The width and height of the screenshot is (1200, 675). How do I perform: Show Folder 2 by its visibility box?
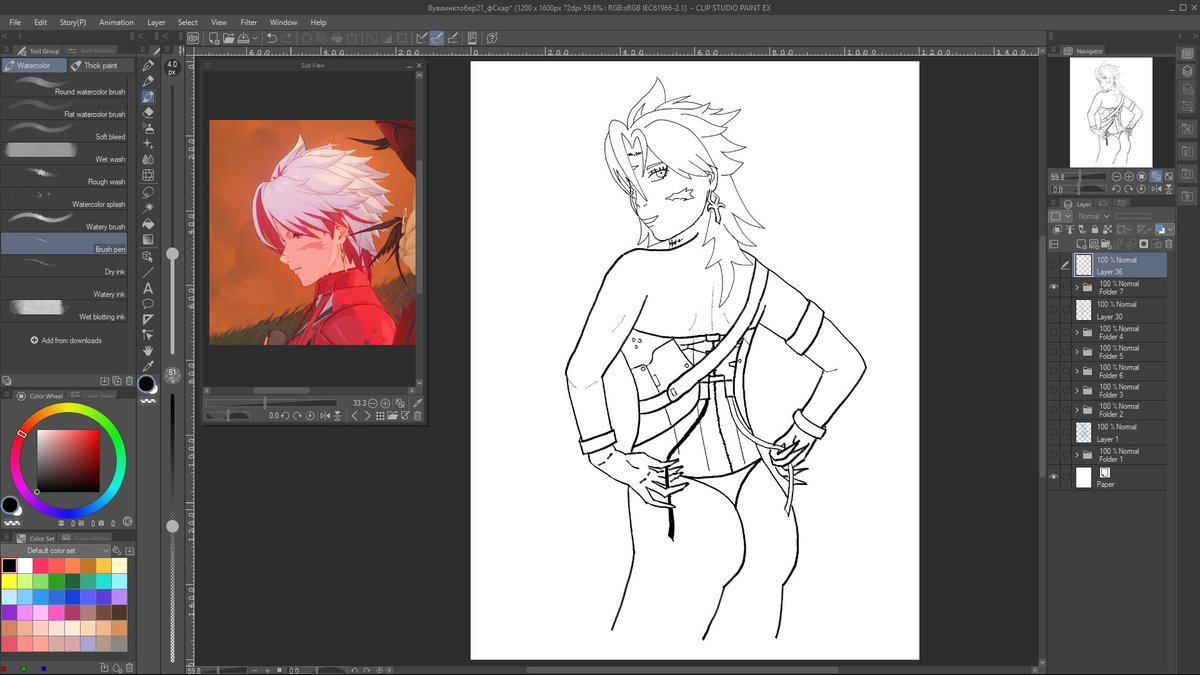[x=1053, y=410]
